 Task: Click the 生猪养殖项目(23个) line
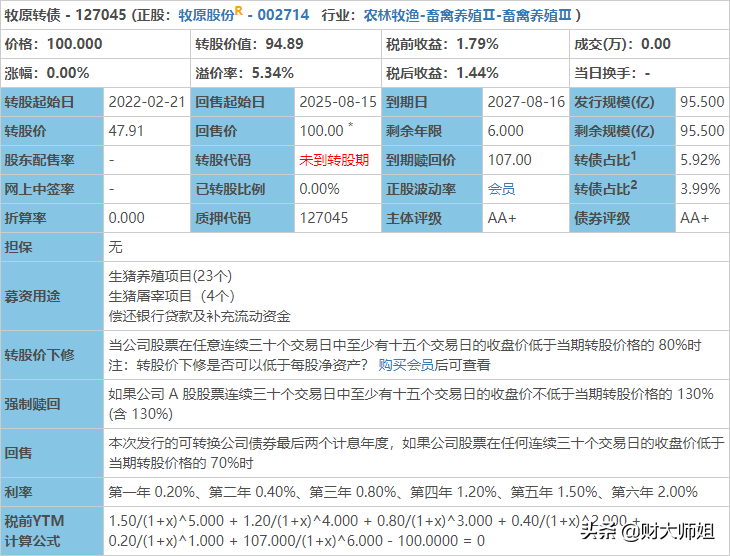pyautogui.click(x=170, y=276)
